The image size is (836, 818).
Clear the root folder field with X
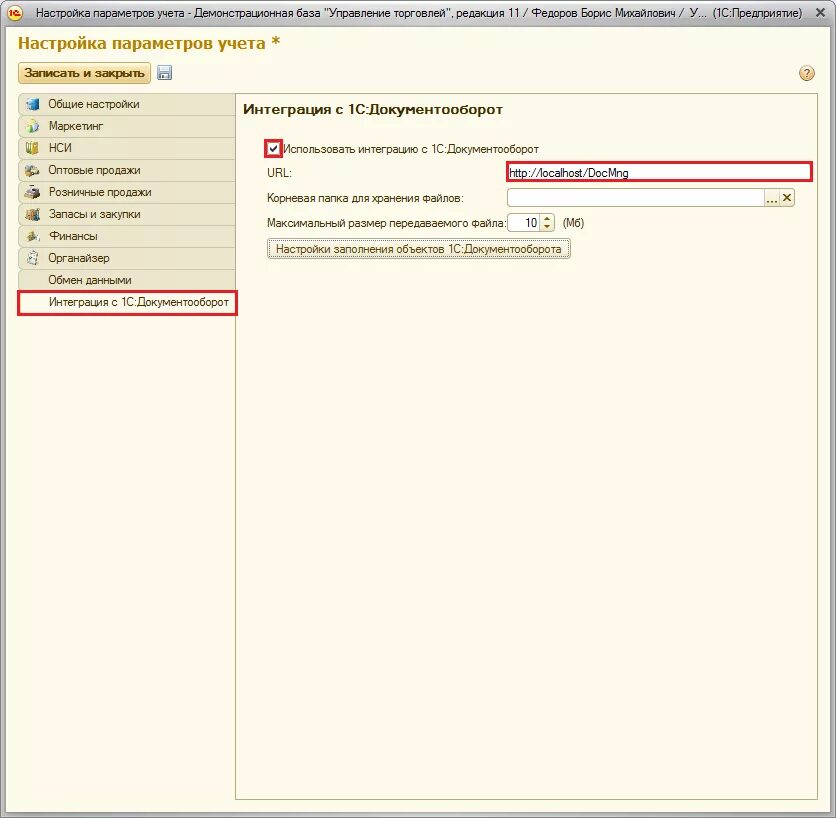[x=787, y=198]
